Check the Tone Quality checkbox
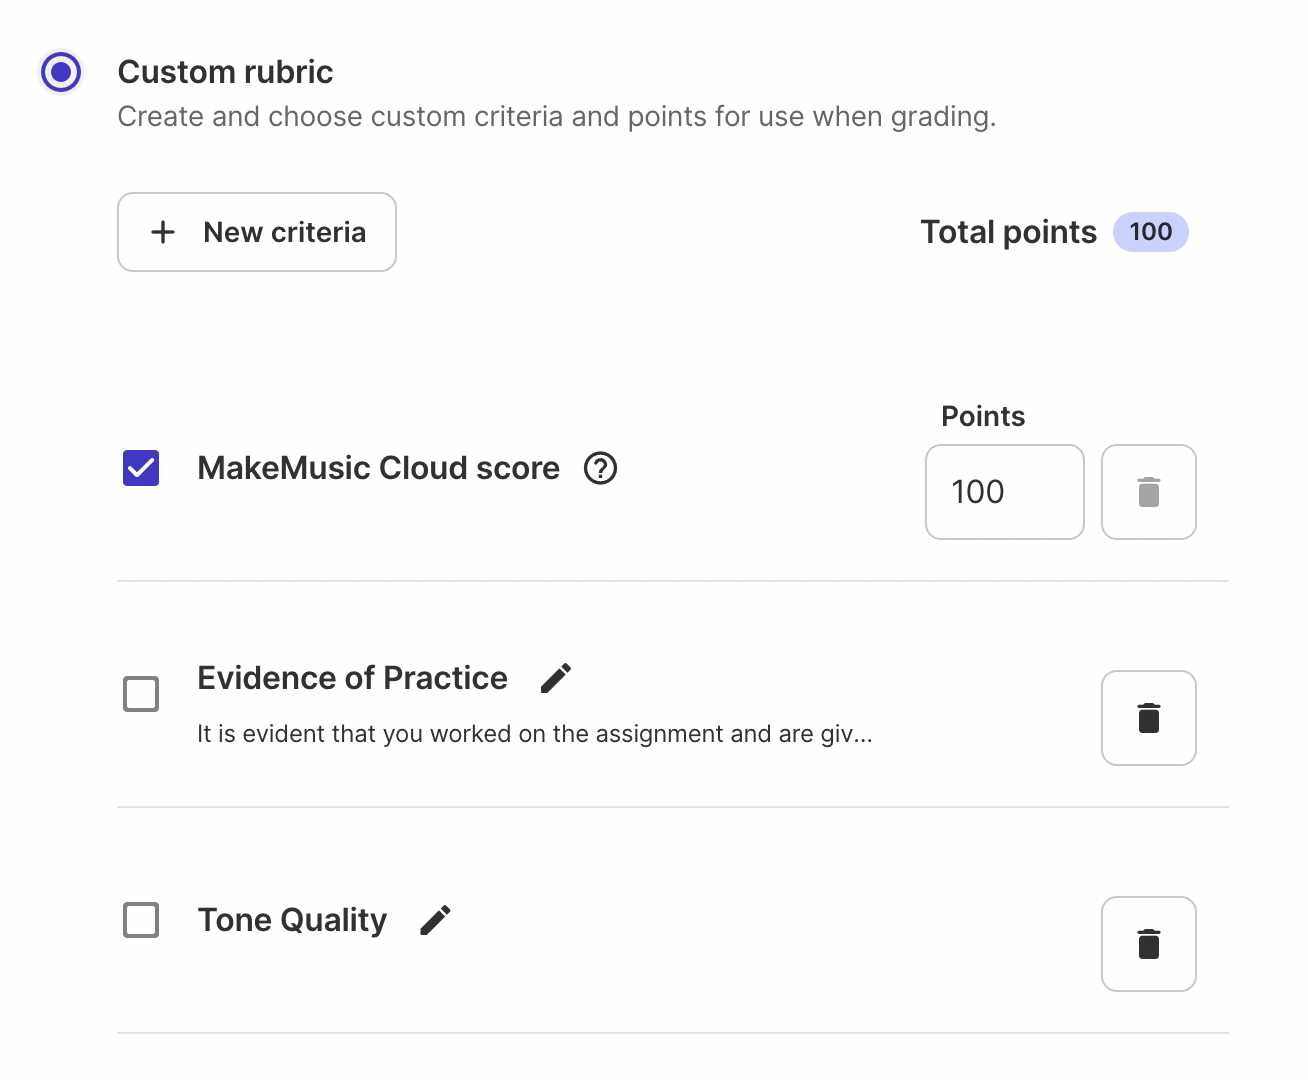 (x=141, y=920)
